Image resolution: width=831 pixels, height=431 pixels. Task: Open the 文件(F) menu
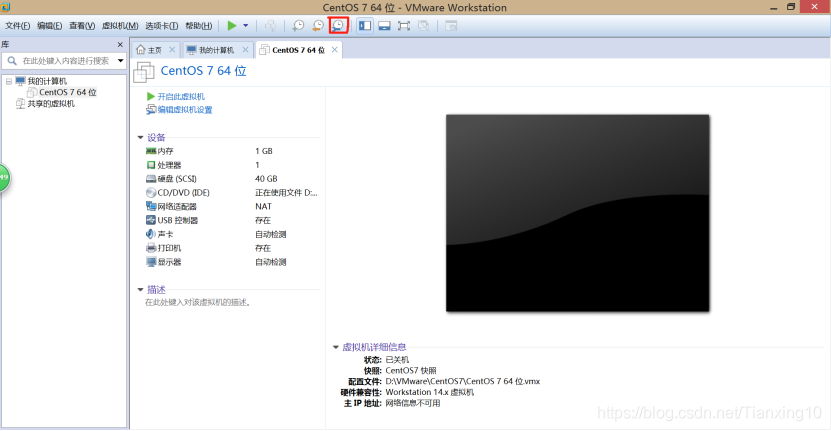coord(17,25)
